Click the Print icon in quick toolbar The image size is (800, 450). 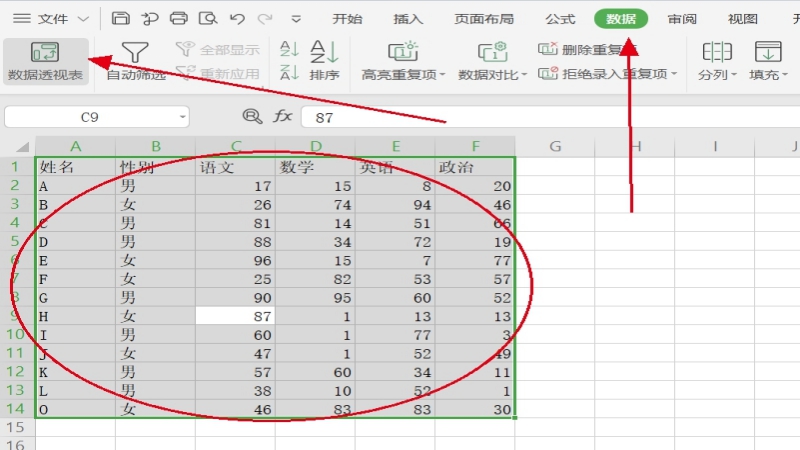pos(178,18)
